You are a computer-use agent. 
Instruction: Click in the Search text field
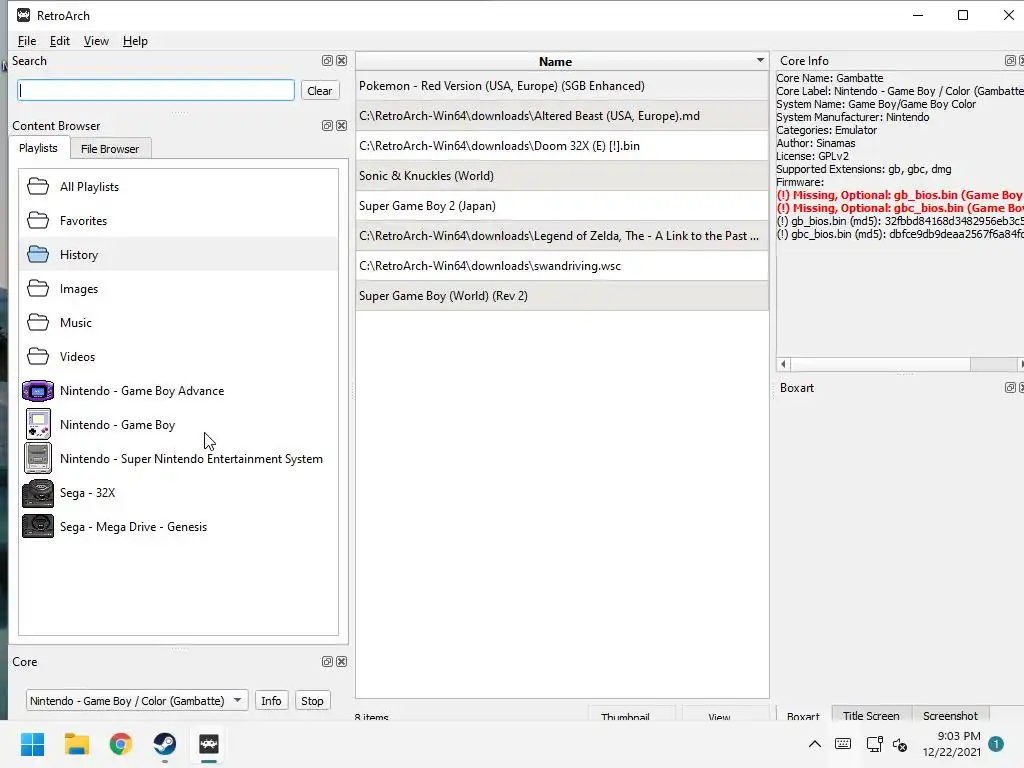click(156, 90)
